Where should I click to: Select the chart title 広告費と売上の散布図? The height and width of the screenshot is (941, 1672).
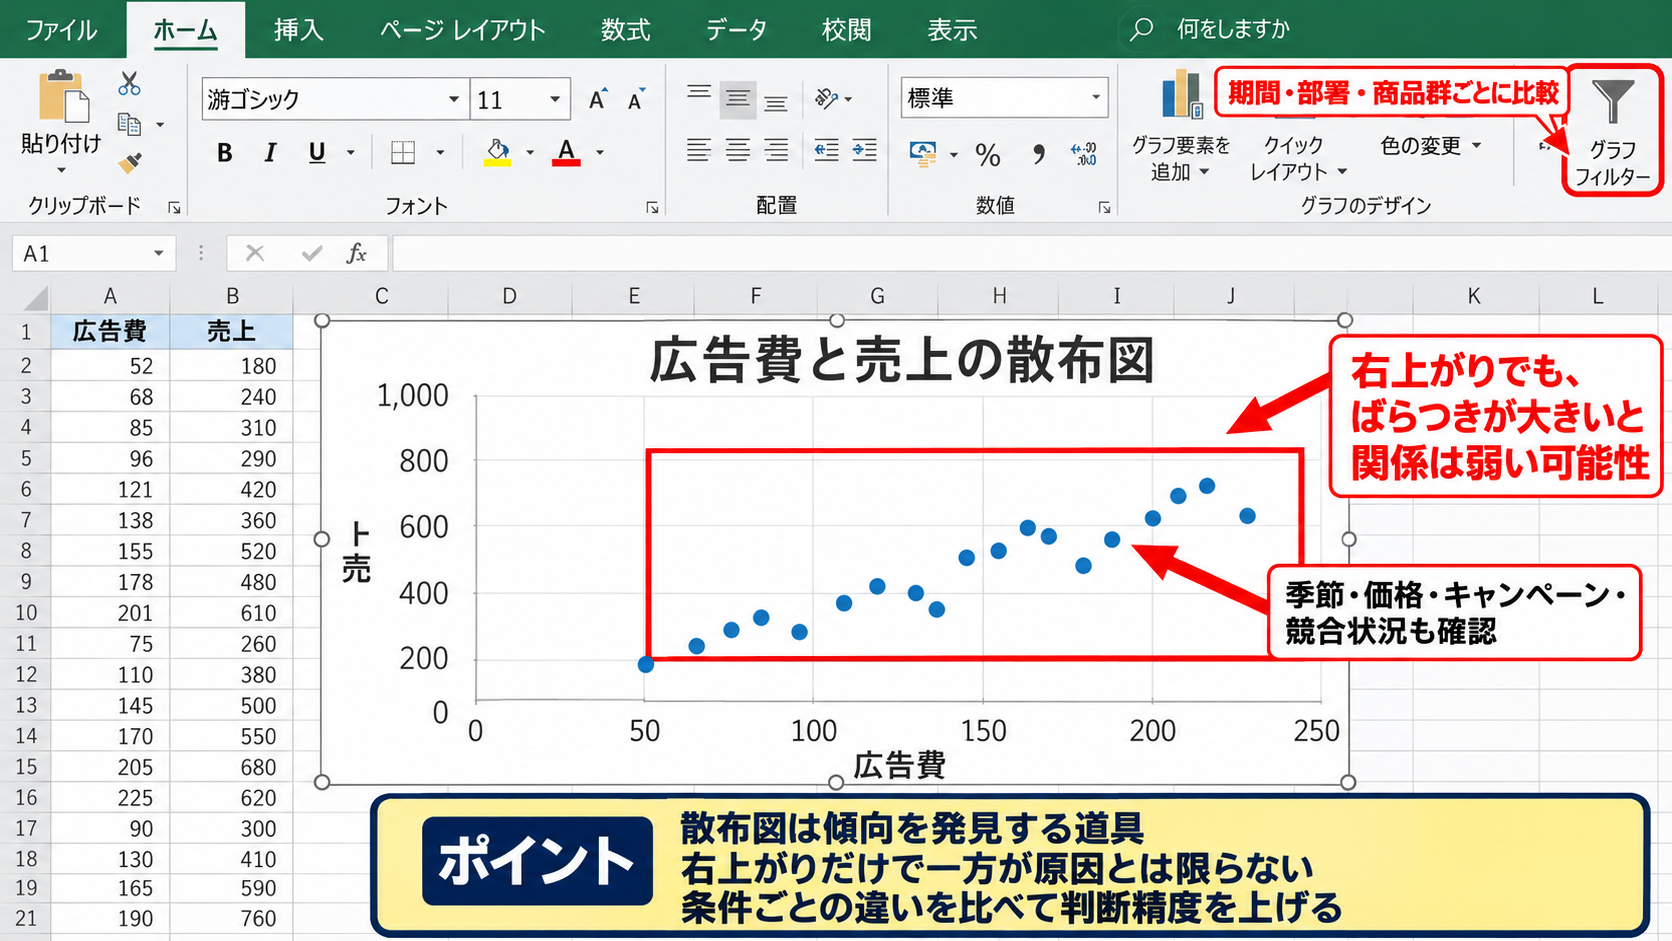[902, 361]
